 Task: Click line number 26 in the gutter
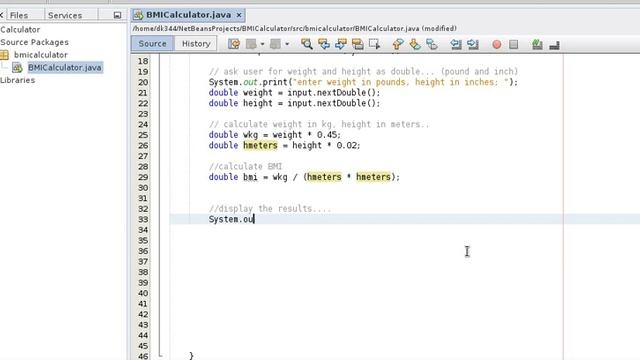click(x=143, y=145)
